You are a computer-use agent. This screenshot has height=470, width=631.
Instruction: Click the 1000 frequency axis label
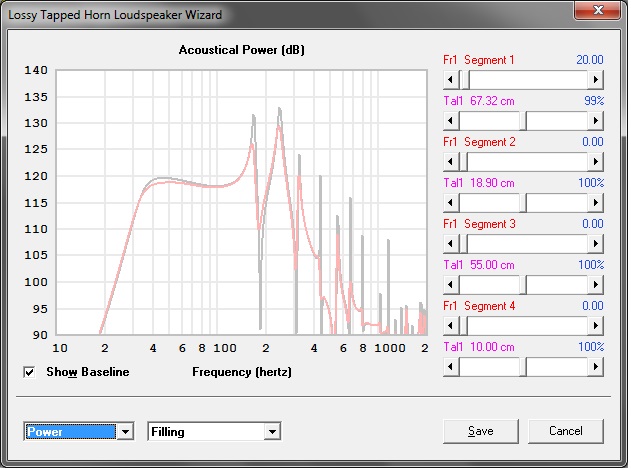[390, 348]
